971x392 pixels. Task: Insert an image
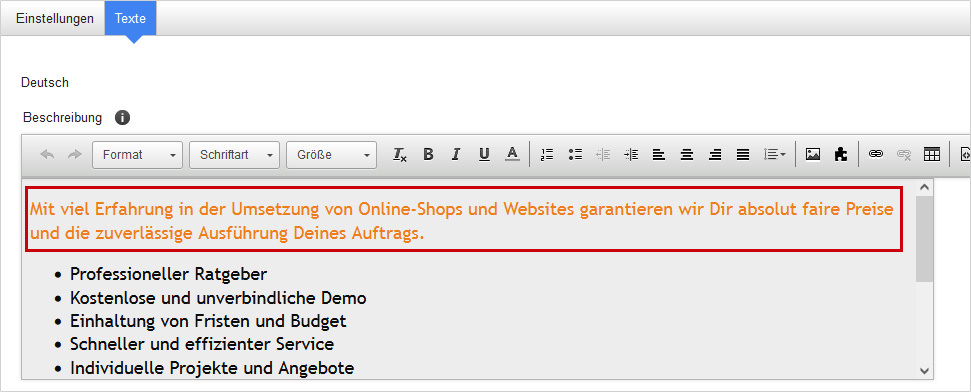[812, 155]
